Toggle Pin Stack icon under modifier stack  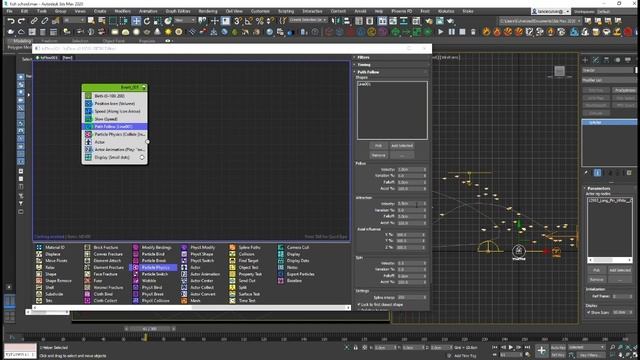pos(587,173)
